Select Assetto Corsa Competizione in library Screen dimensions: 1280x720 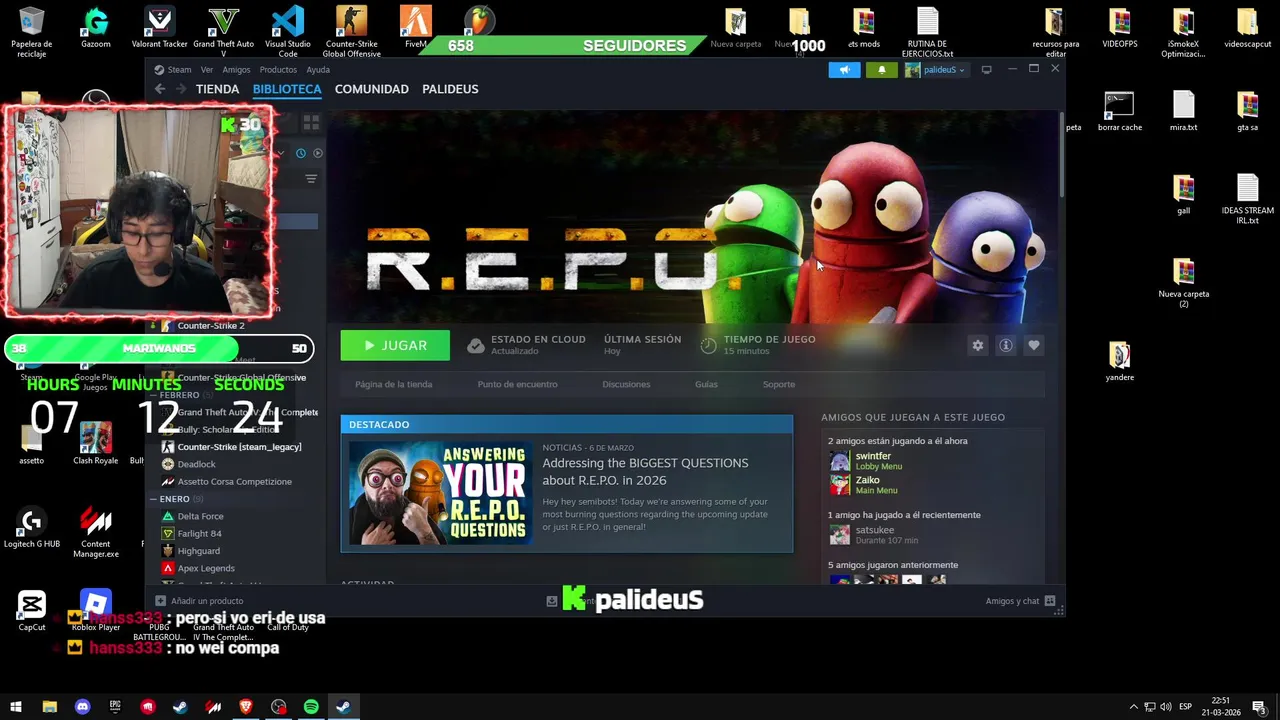coord(234,481)
